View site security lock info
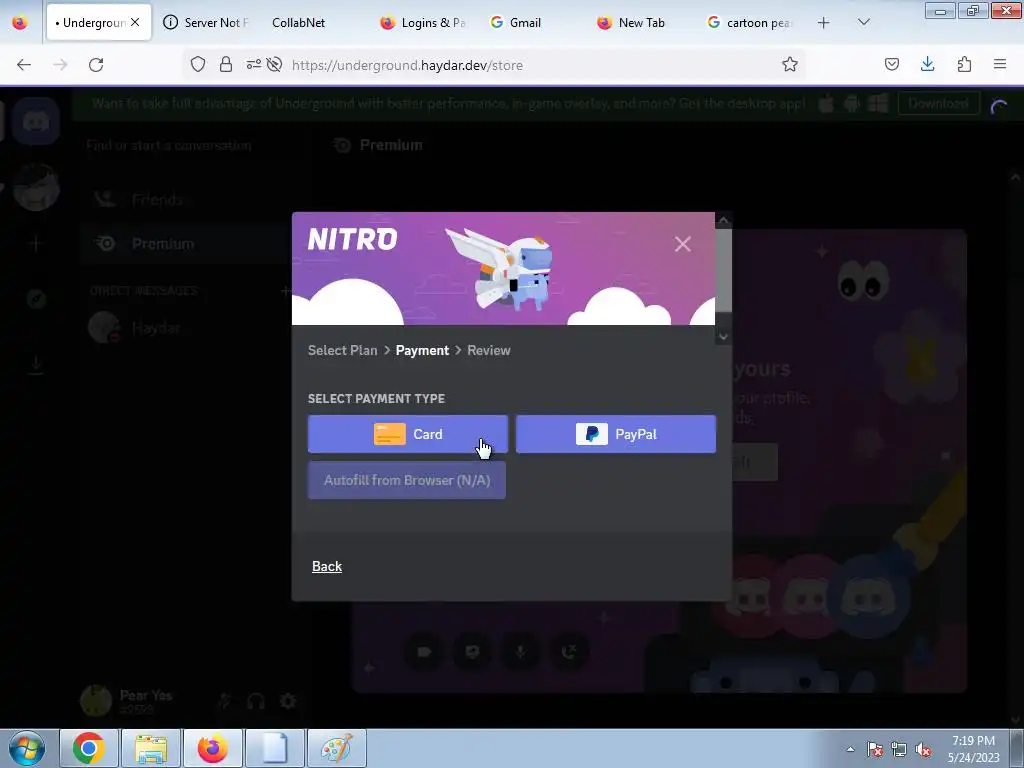This screenshot has width=1024, height=768. tap(225, 64)
